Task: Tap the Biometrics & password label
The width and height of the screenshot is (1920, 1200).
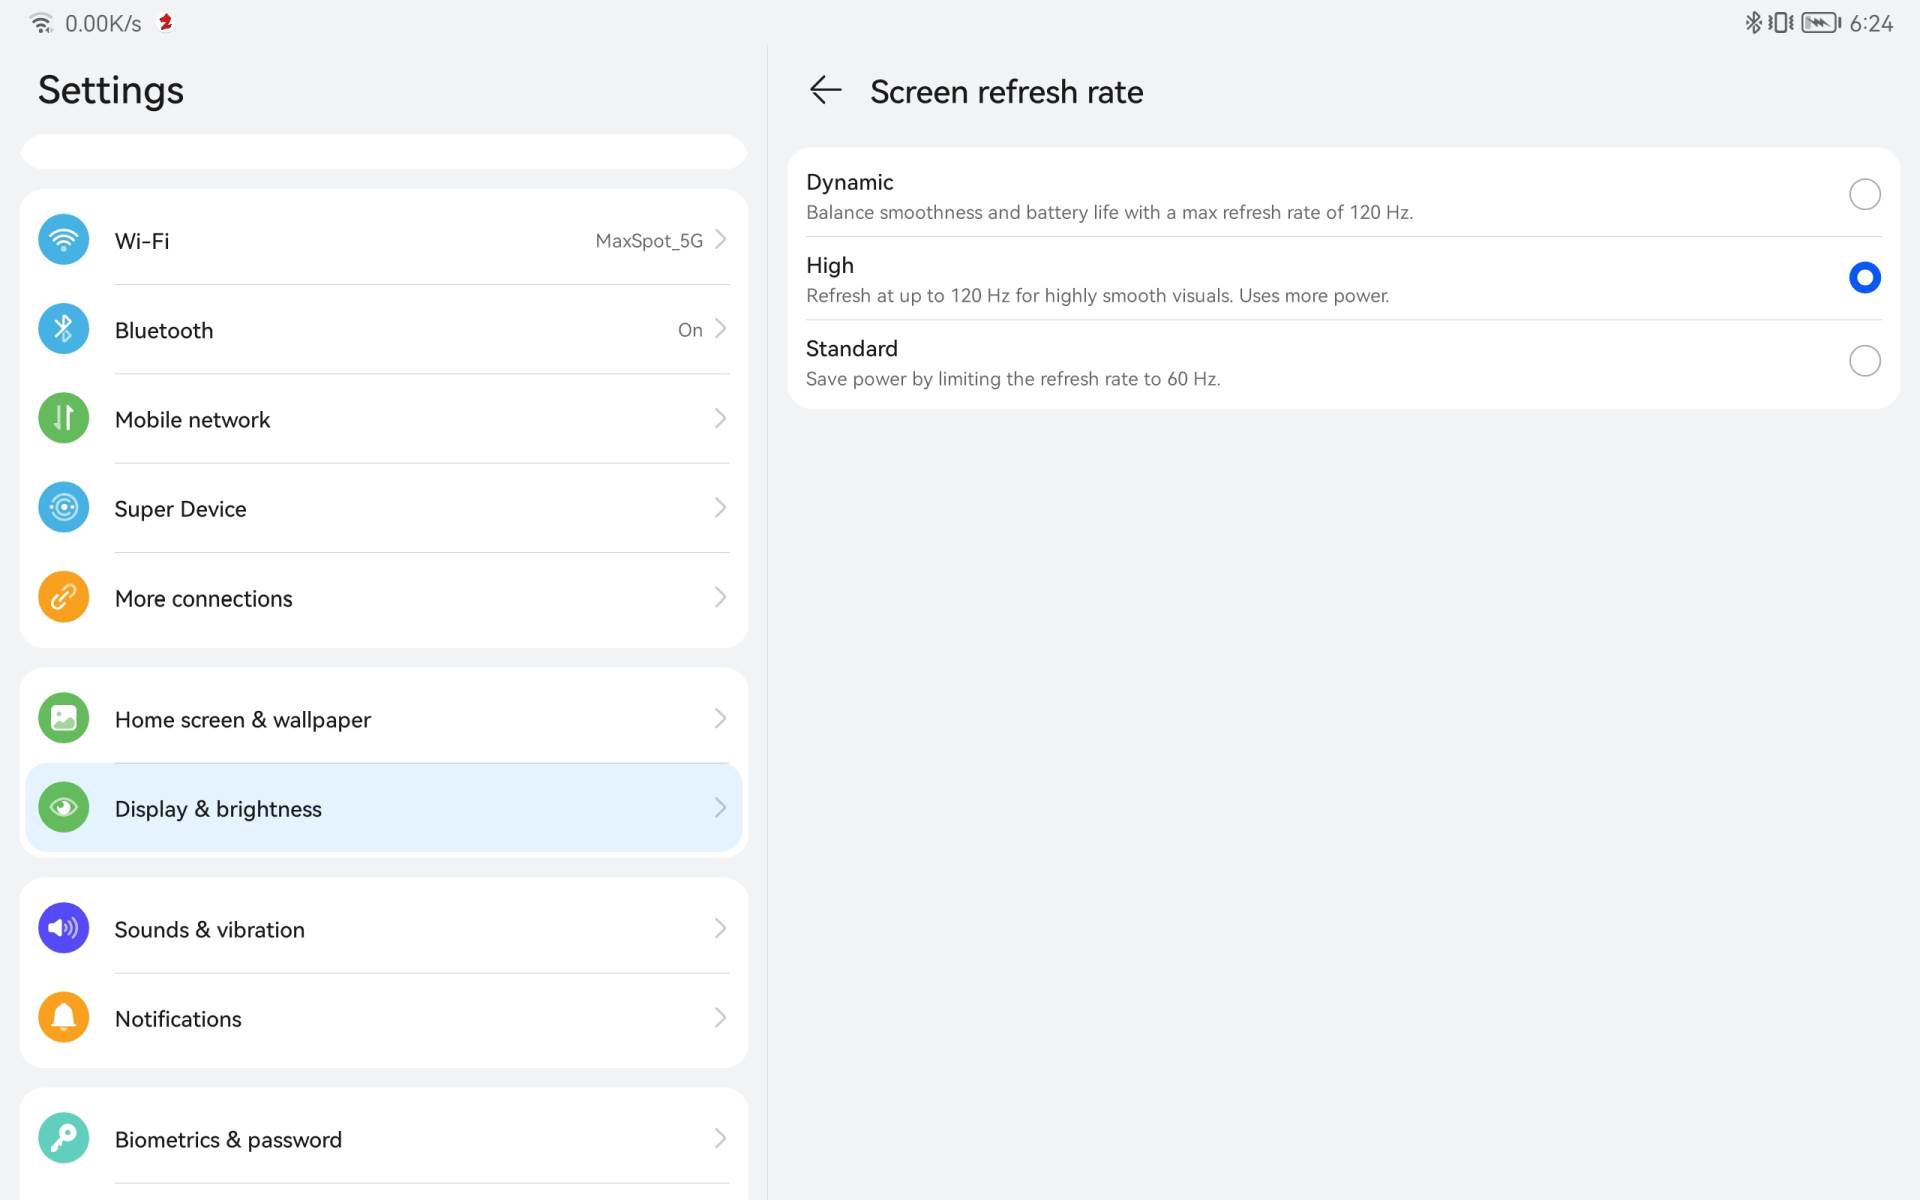Action: (x=228, y=1140)
